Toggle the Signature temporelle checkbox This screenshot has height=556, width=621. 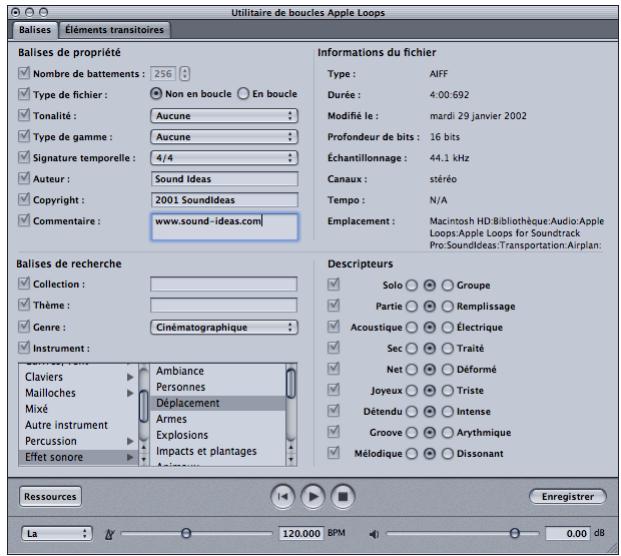click(x=24, y=157)
